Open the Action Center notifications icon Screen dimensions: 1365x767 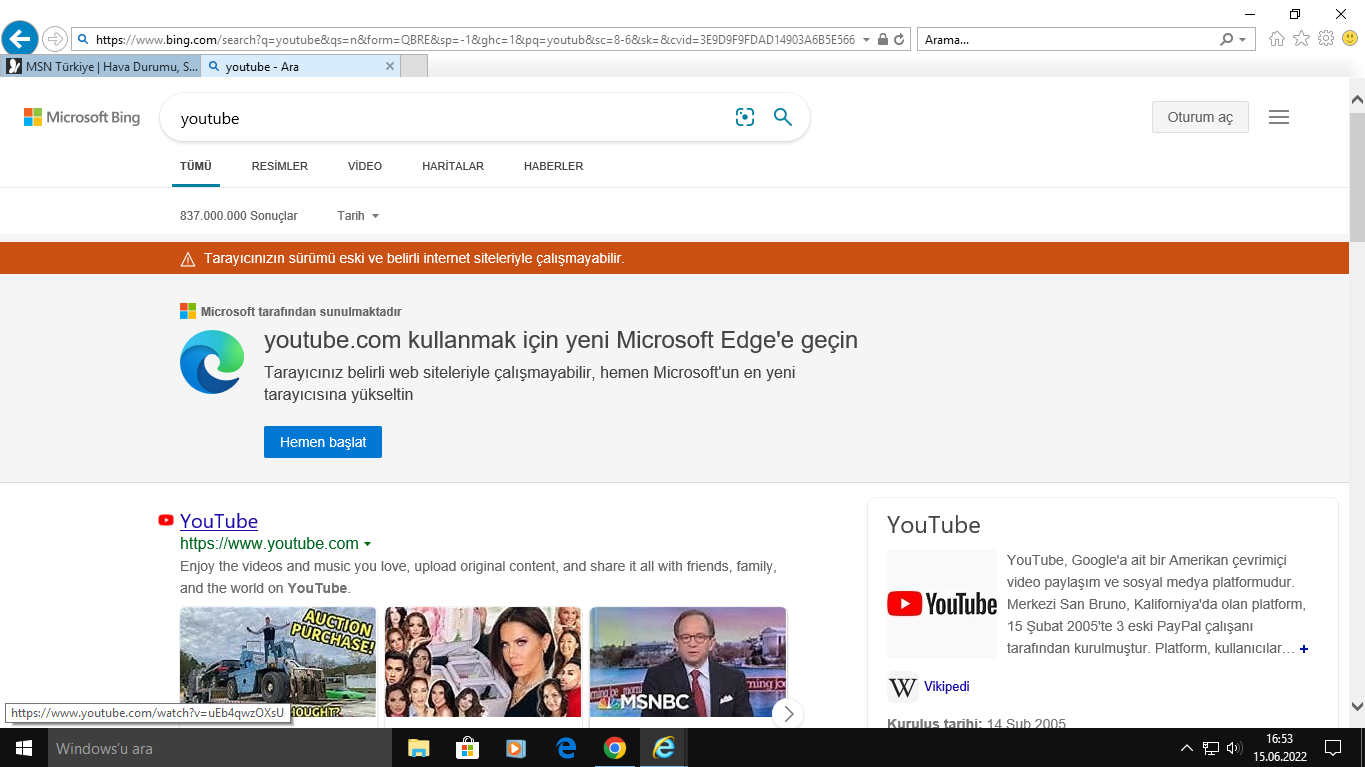coord(1333,748)
